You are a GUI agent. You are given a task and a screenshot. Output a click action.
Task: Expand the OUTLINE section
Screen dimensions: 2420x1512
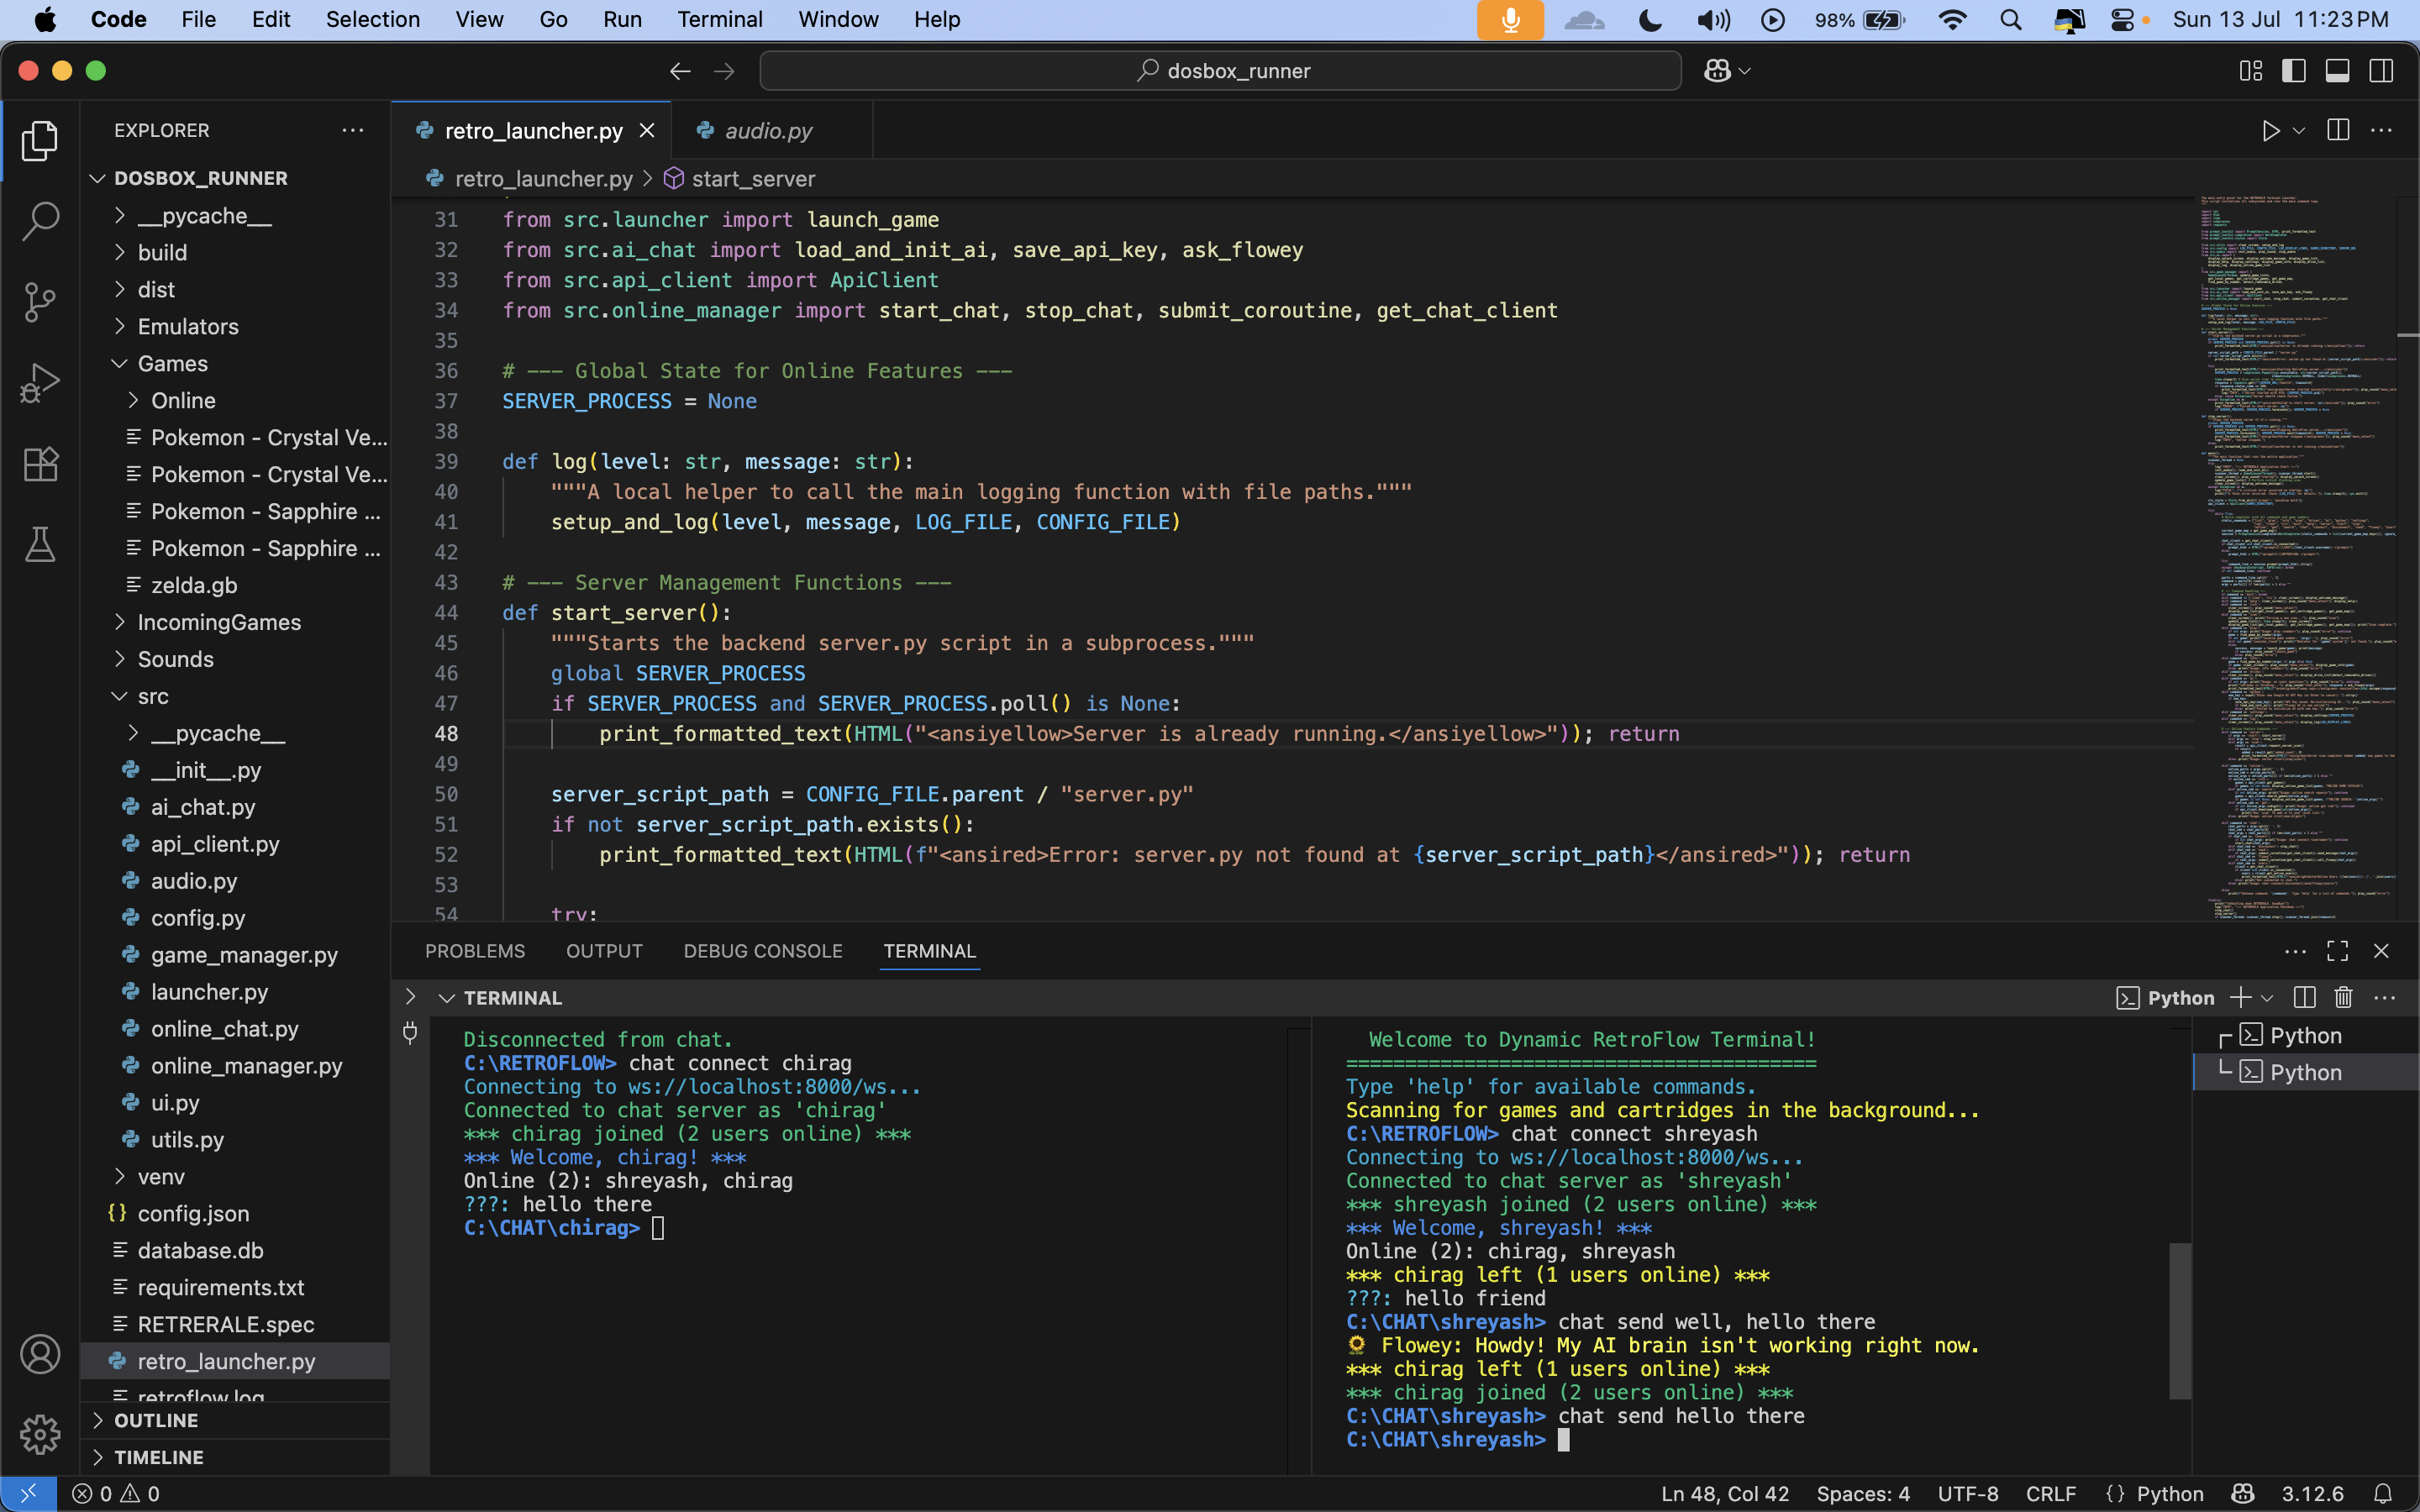[156, 1420]
